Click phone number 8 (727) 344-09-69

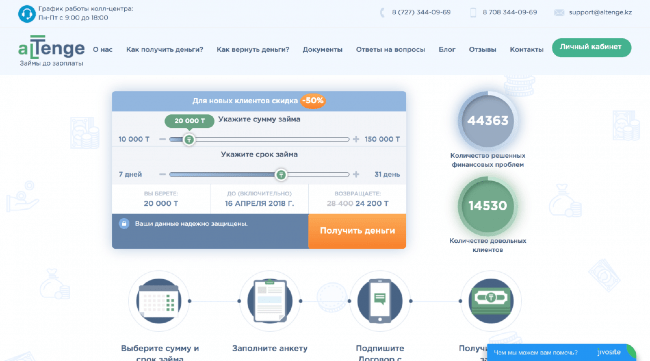[421, 12]
